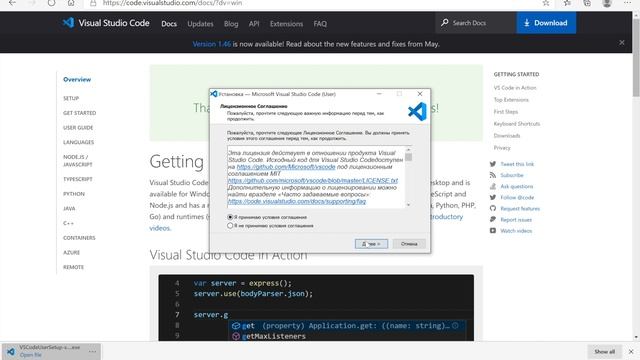Click the license text scrollbar up arrow
This screenshot has height=360, width=640.
click(408, 149)
